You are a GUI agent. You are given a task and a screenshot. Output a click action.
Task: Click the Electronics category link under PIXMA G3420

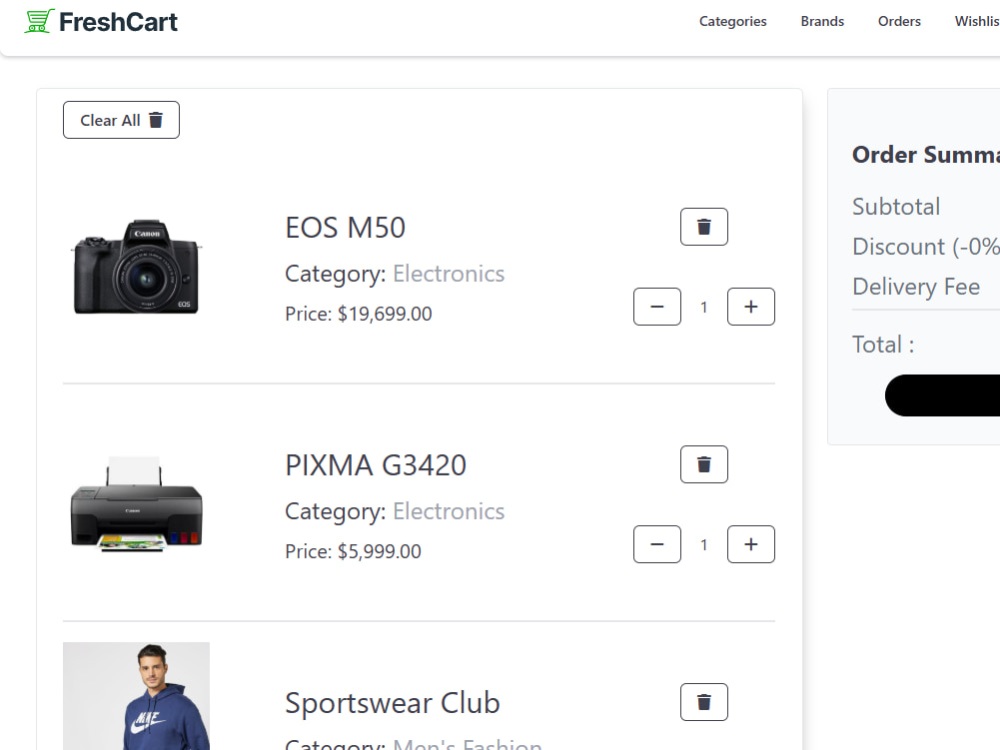[x=448, y=511]
